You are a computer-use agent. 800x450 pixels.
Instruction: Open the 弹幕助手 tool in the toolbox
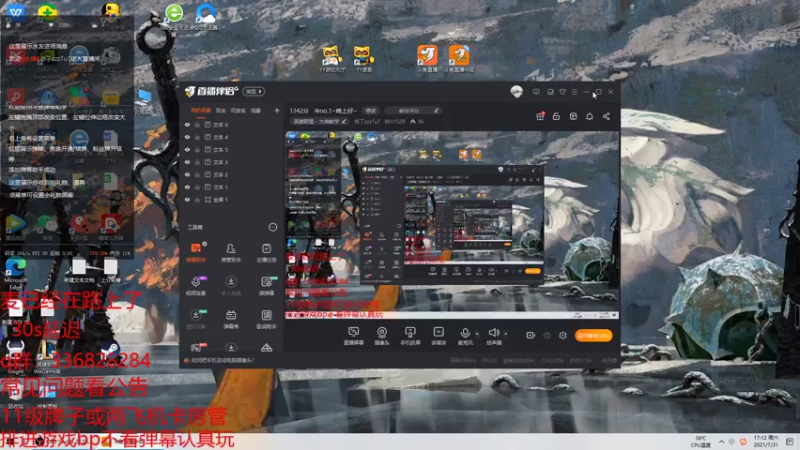(x=196, y=252)
